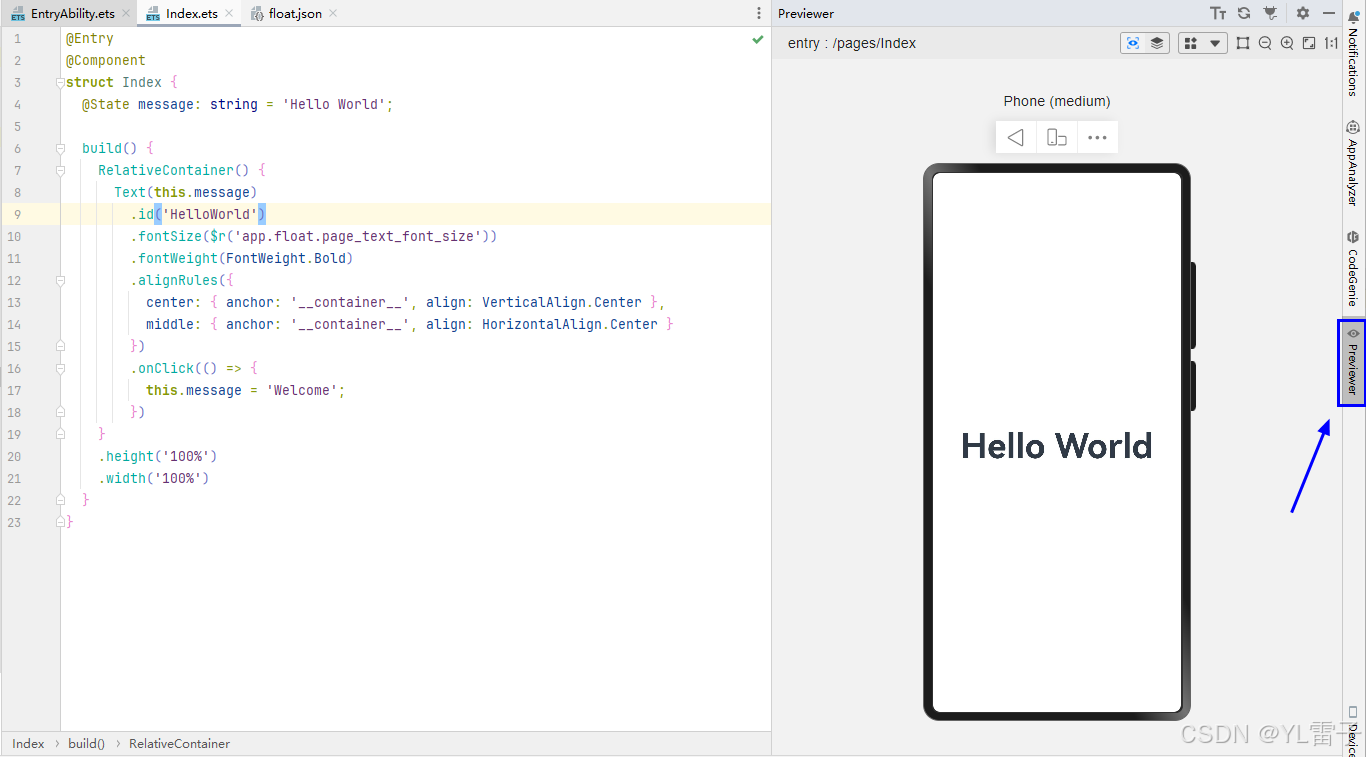Viewport: 1366px width, 757px height.
Task: Close the EntryAbility.ets tab
Action: click(x=124, y=13)
